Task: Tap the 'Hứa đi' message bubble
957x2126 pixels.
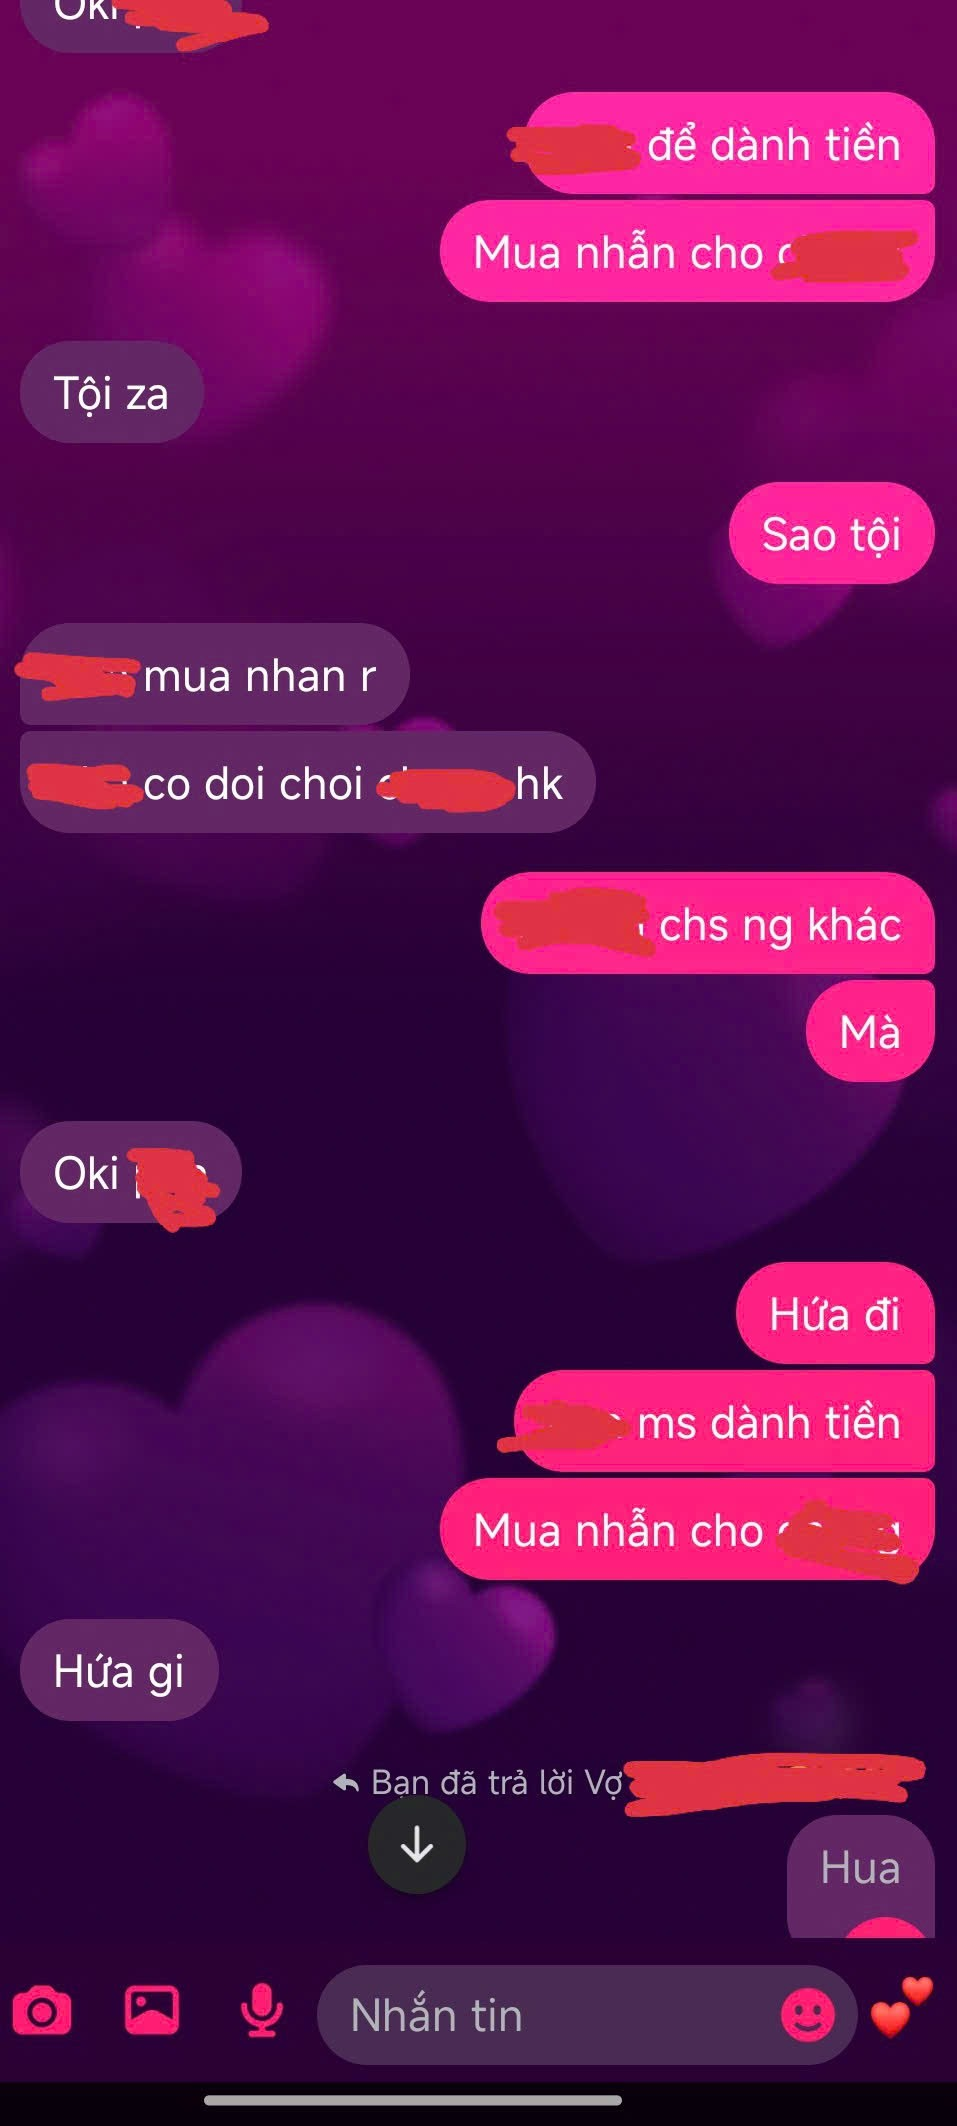Action: point(835,1313)
